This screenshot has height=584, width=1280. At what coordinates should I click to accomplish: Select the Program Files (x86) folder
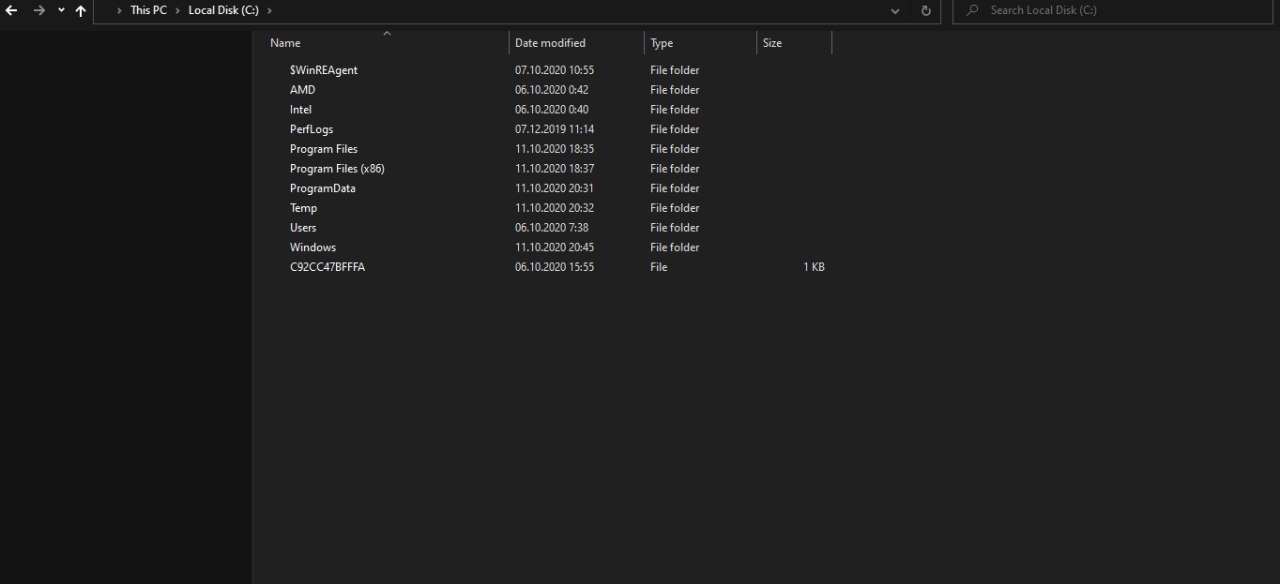337,168
